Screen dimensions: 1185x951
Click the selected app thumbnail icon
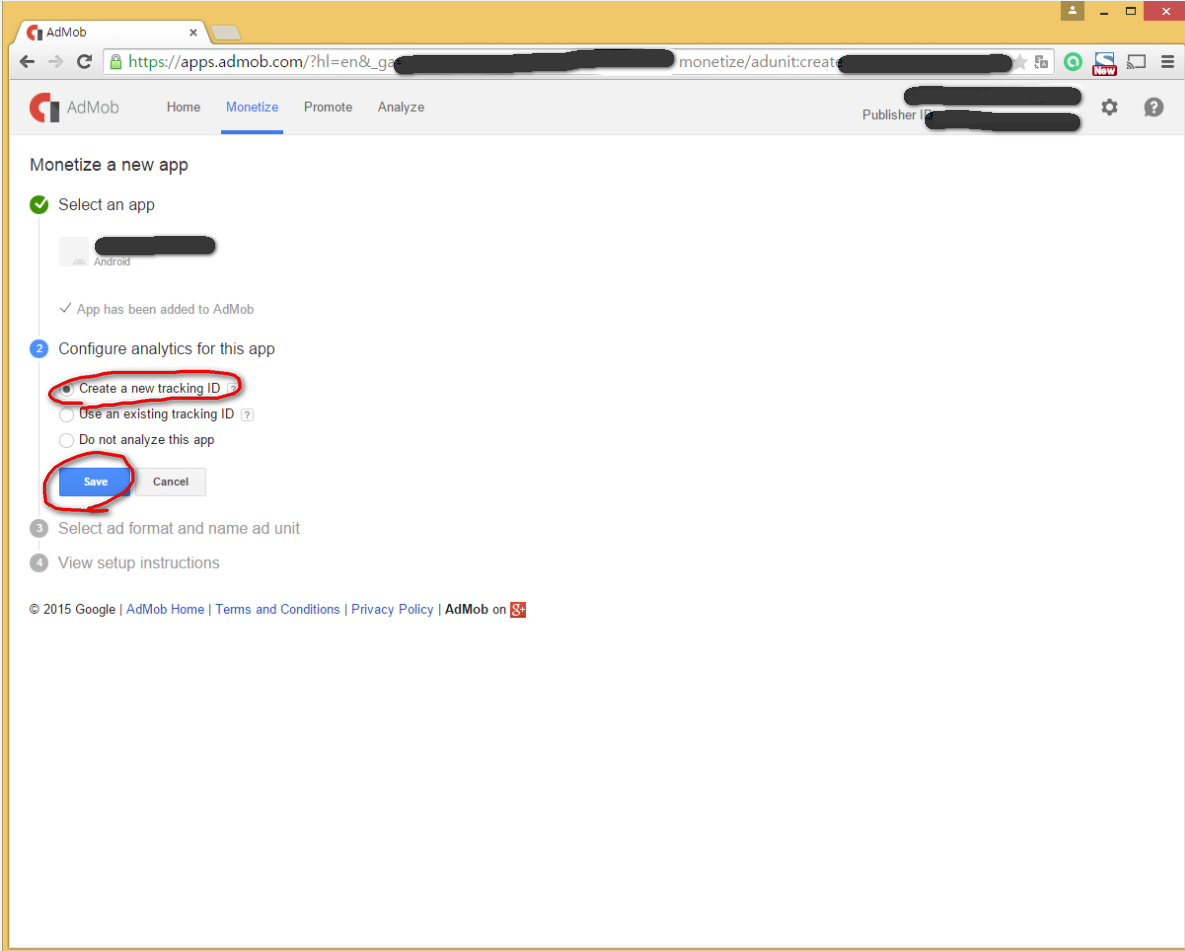74,251
